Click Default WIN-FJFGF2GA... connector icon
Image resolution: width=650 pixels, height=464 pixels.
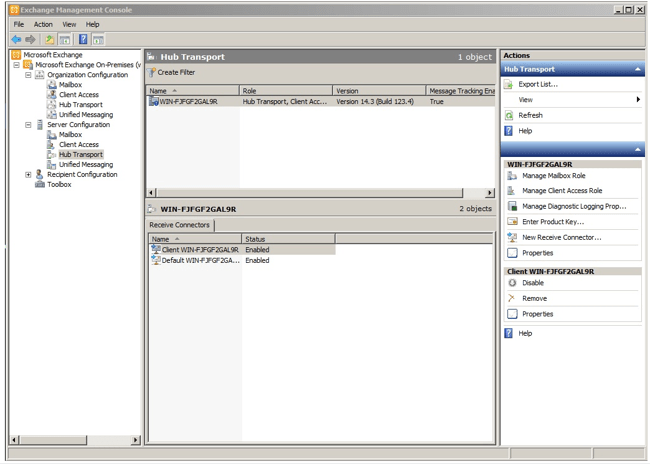(156, 260)
